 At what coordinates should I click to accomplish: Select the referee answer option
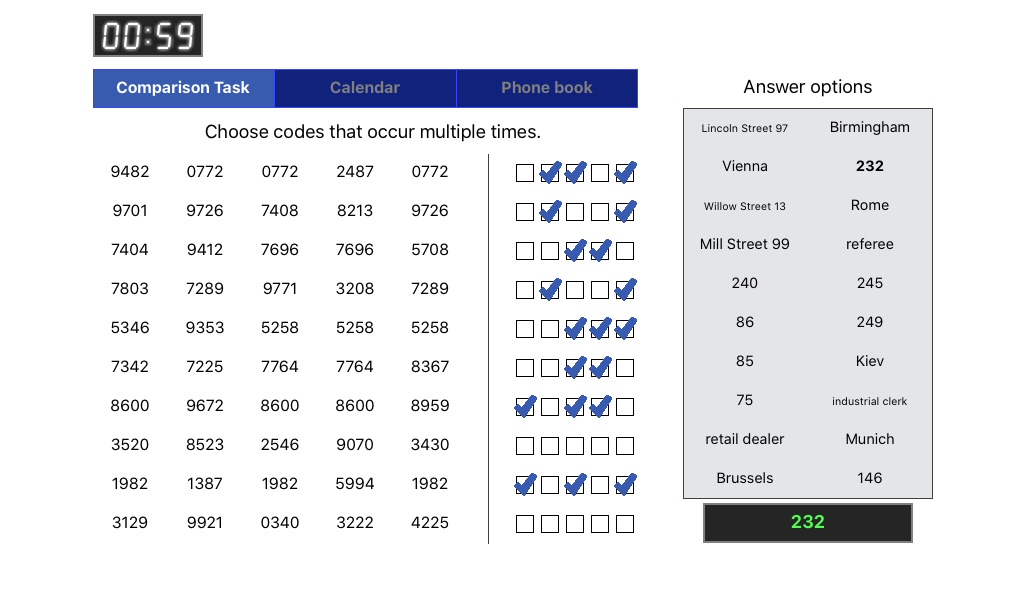(x=870, y=244)
